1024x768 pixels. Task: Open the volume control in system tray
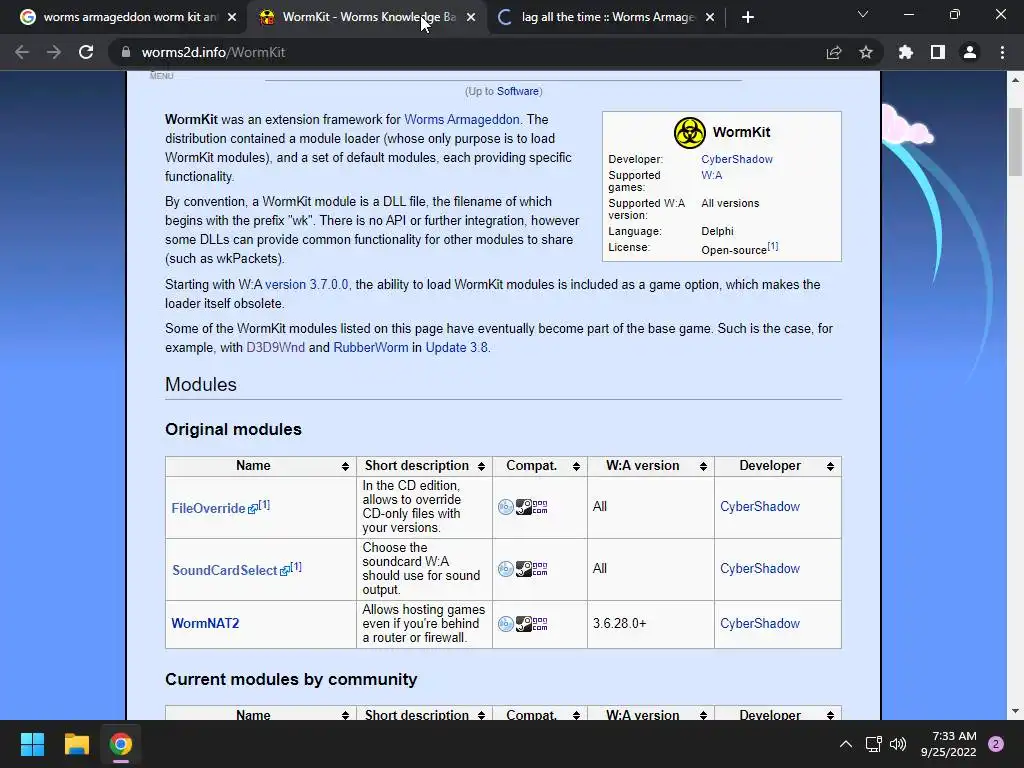pyautogui.click(x=898, y=744)
